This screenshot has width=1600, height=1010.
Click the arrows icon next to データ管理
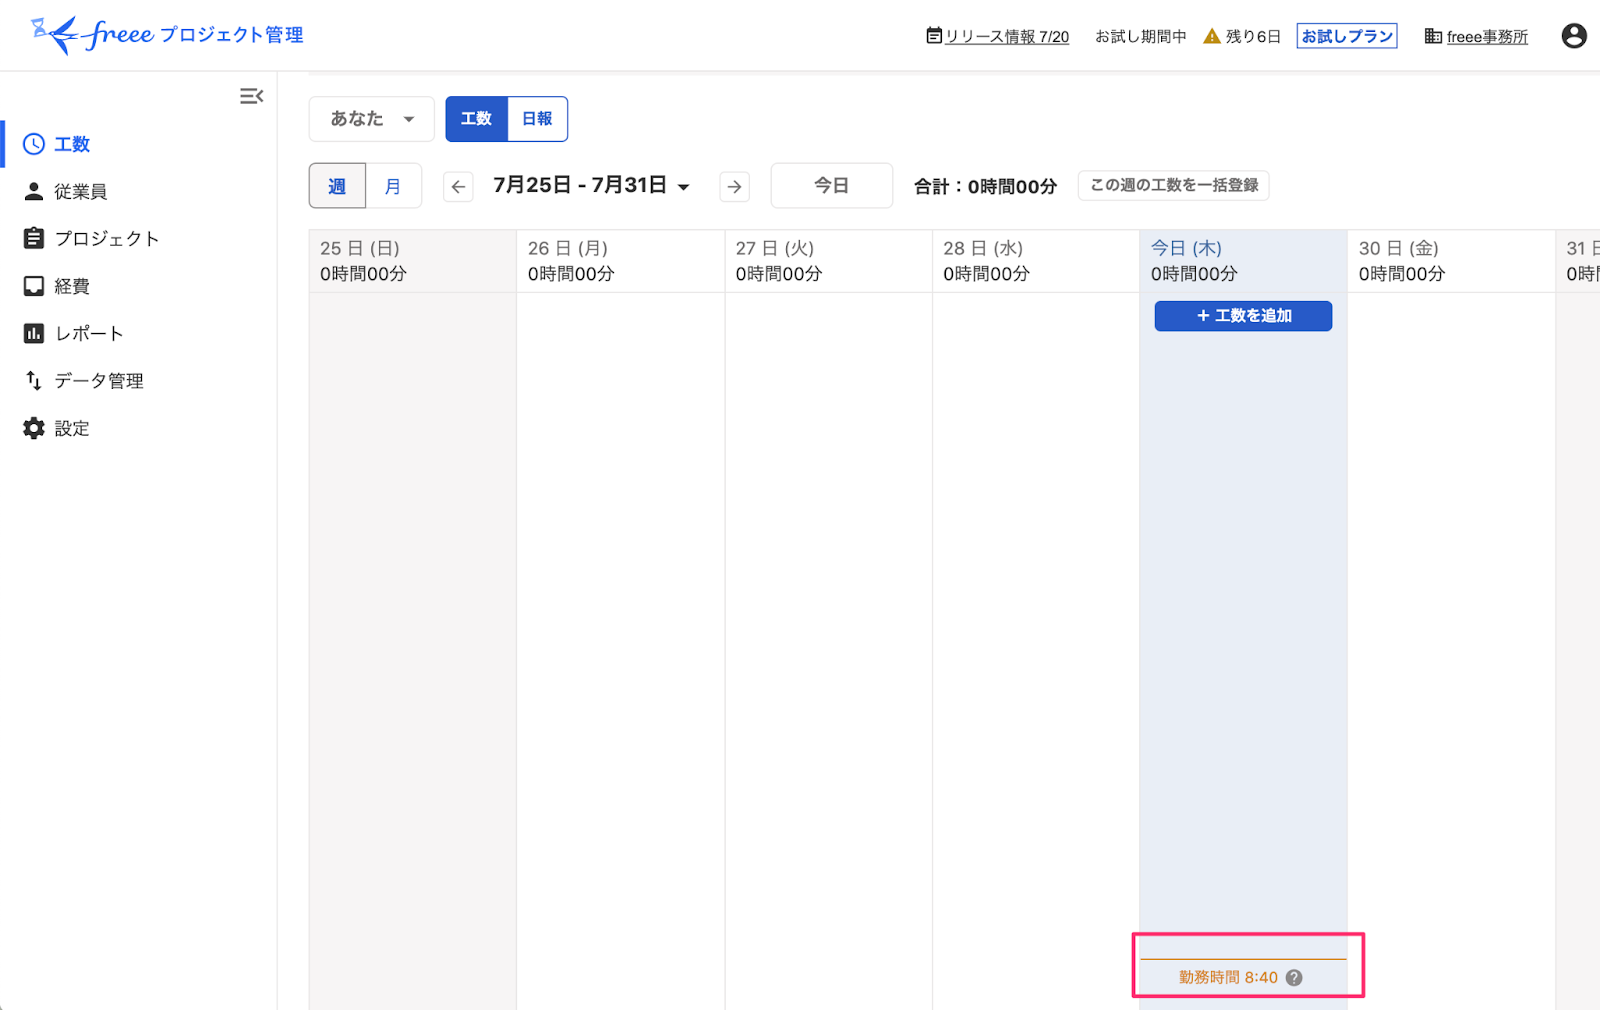[34, 380]
